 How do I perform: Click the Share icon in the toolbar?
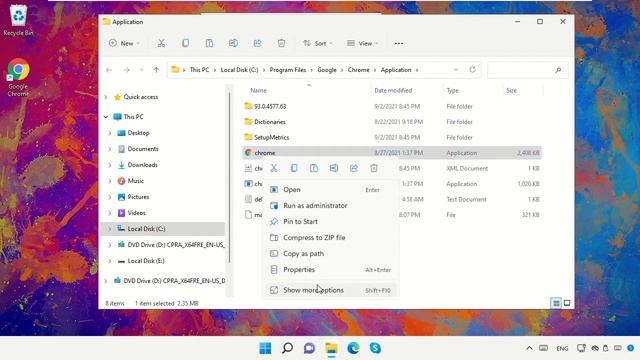coord(258,43)
